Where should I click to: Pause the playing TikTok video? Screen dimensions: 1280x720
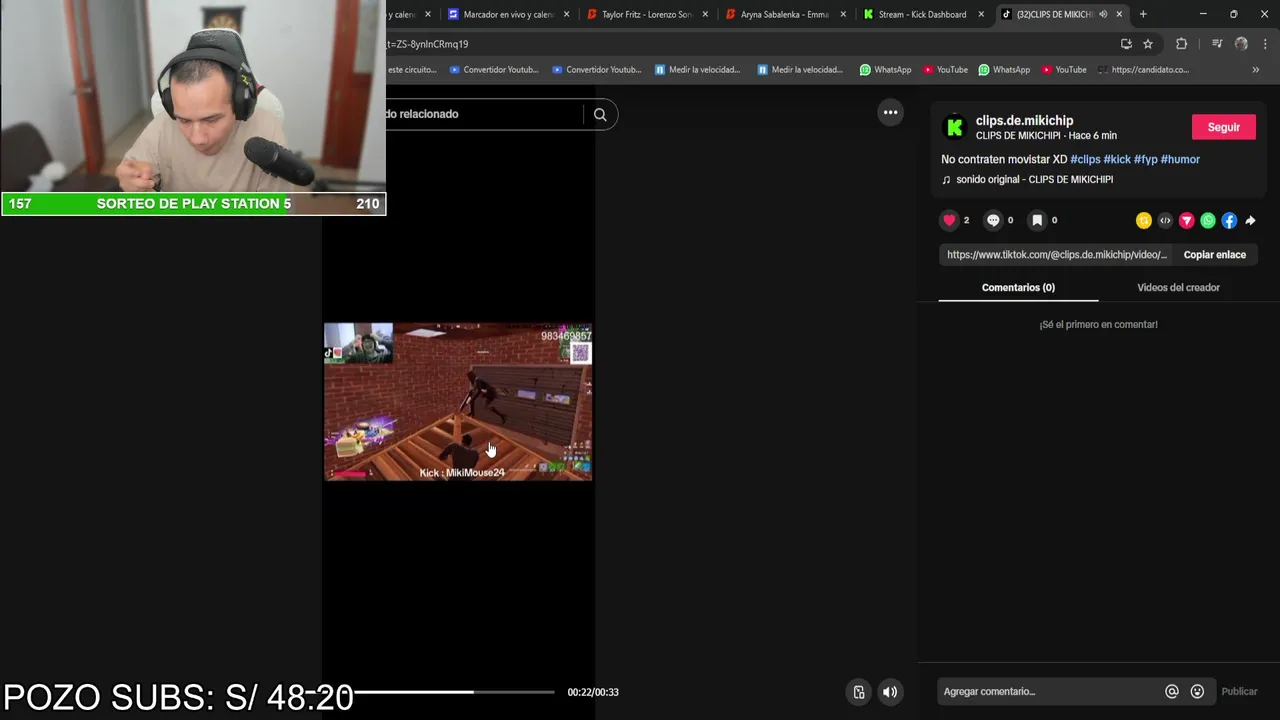(458, 402)
